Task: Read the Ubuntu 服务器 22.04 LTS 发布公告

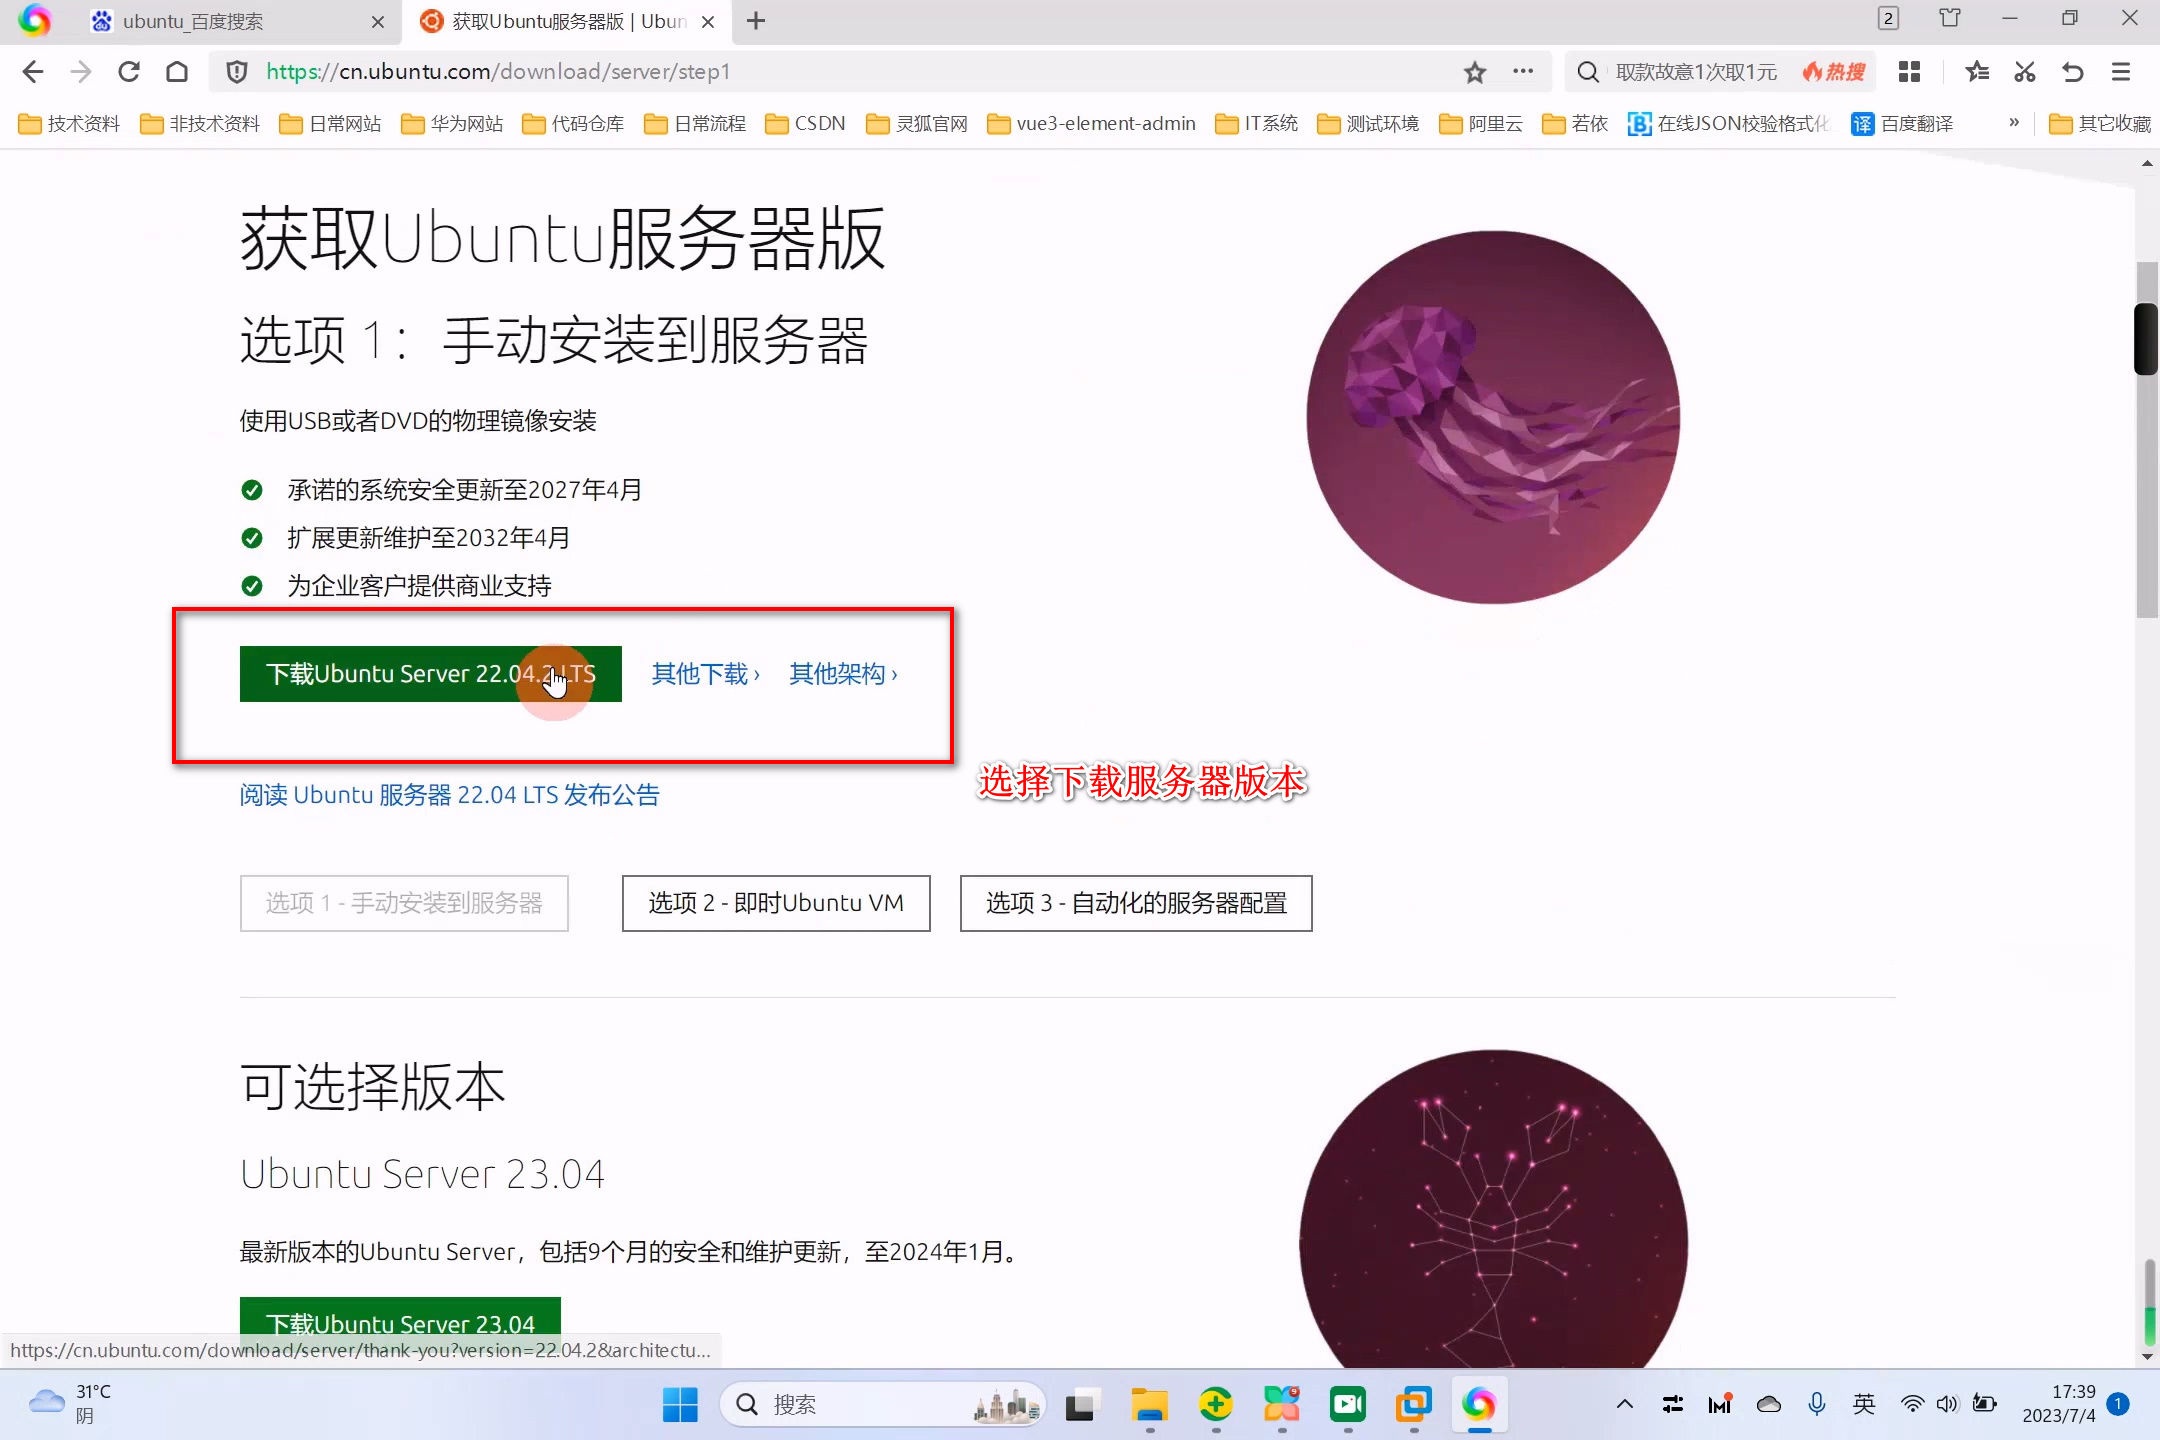Action: click(x=450, y=795)
